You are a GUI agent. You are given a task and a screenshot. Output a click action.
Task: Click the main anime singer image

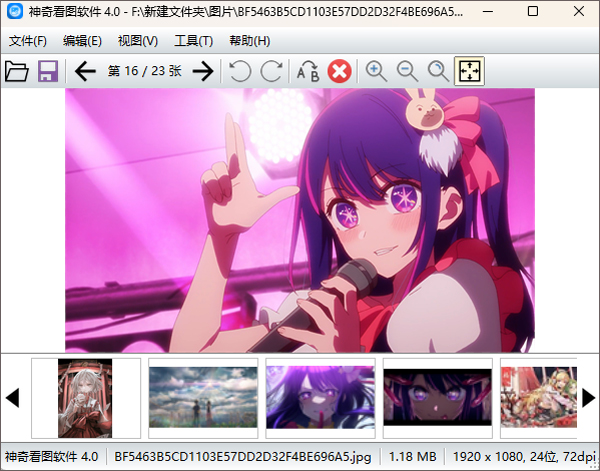(300, 220)
